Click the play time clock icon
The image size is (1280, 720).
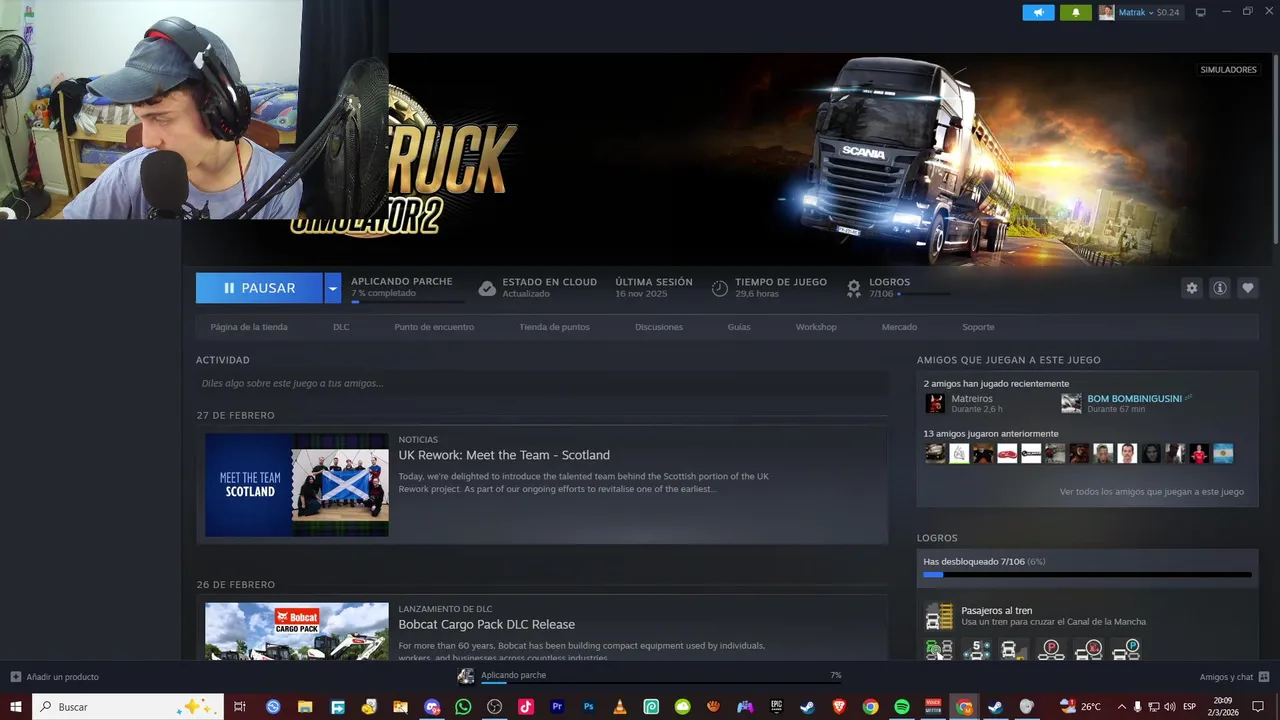[720, 289]
